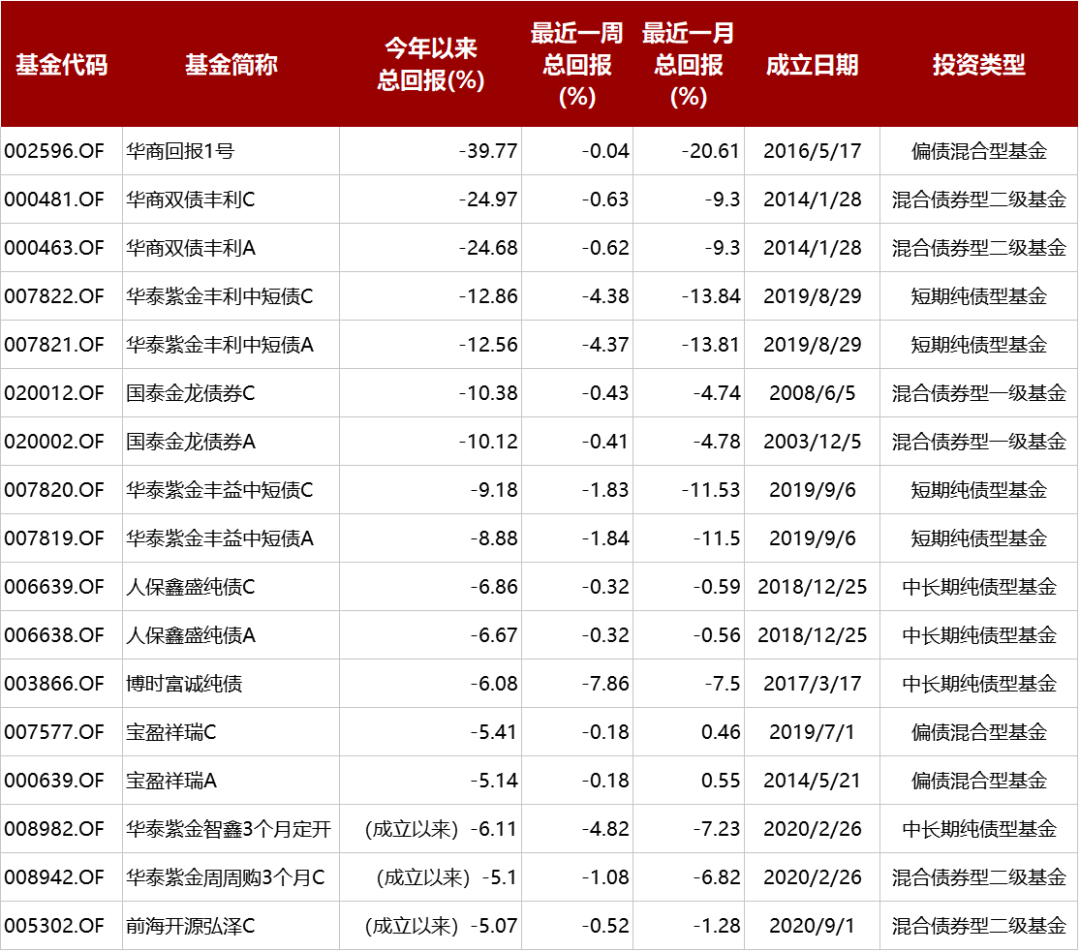Click the date 2003/12/5
Screen dimensions: 1080x952
(x=812, y=441)
